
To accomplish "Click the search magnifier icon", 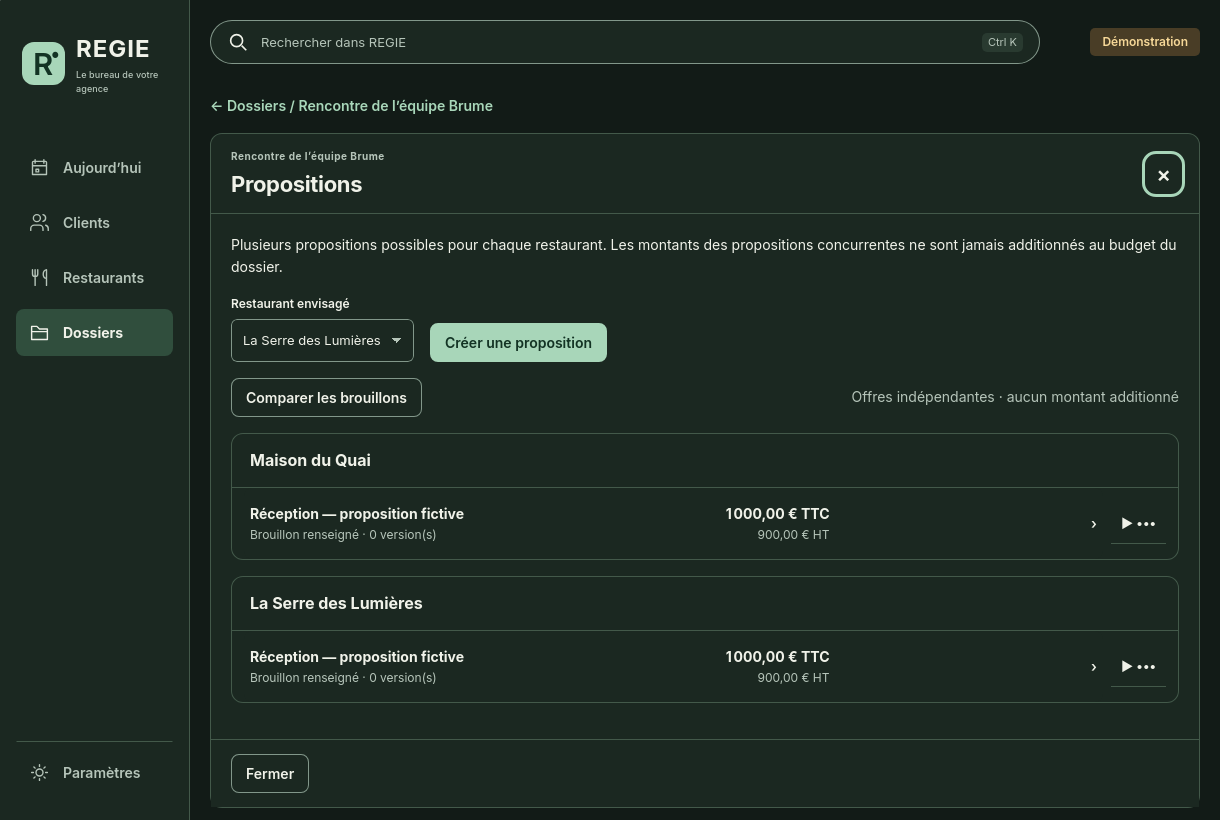I will pos(238,42).
